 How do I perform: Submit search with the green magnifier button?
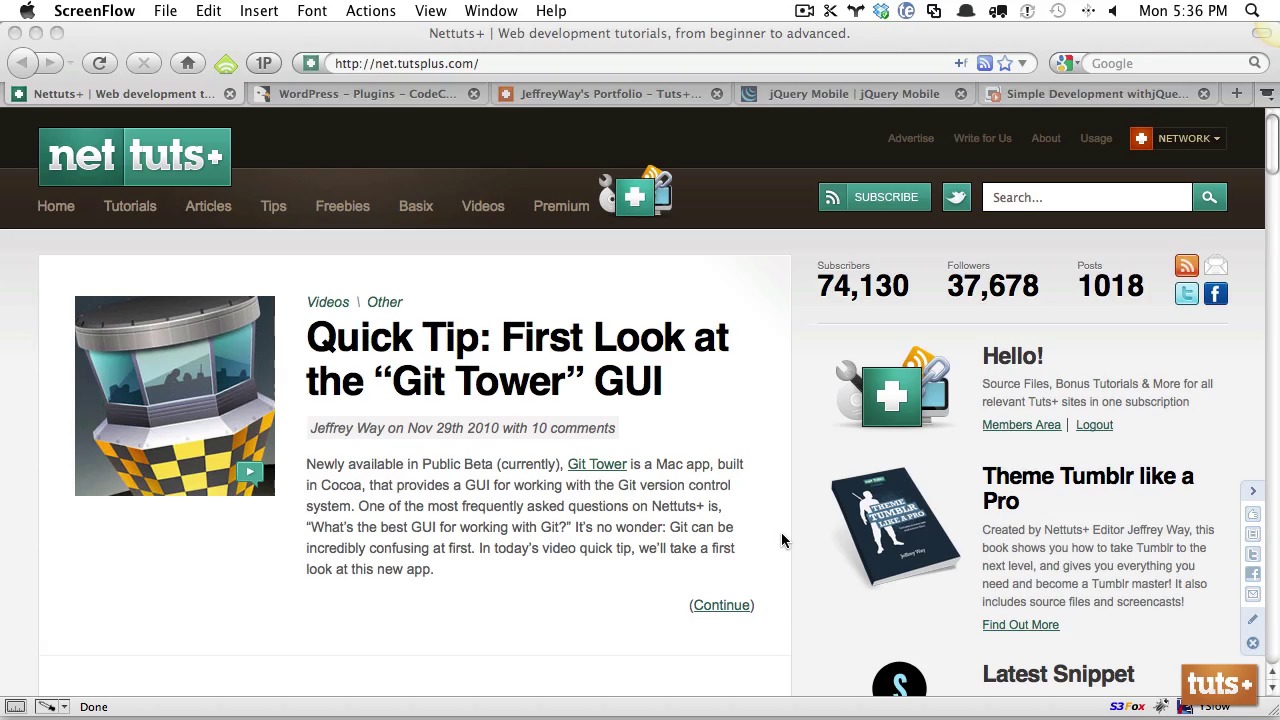[1209, 197]
